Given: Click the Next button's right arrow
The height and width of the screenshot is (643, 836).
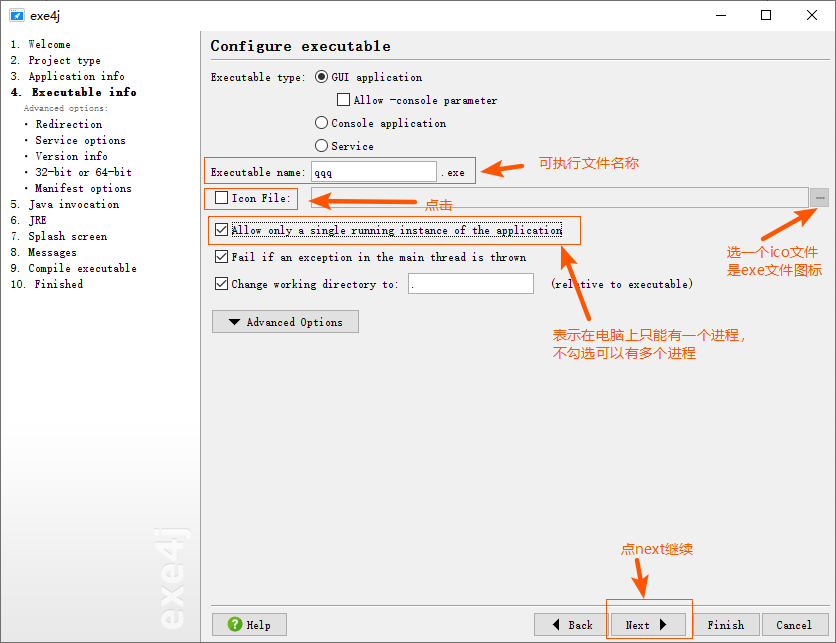Looking at the screenshot, I should click(663, 624).
